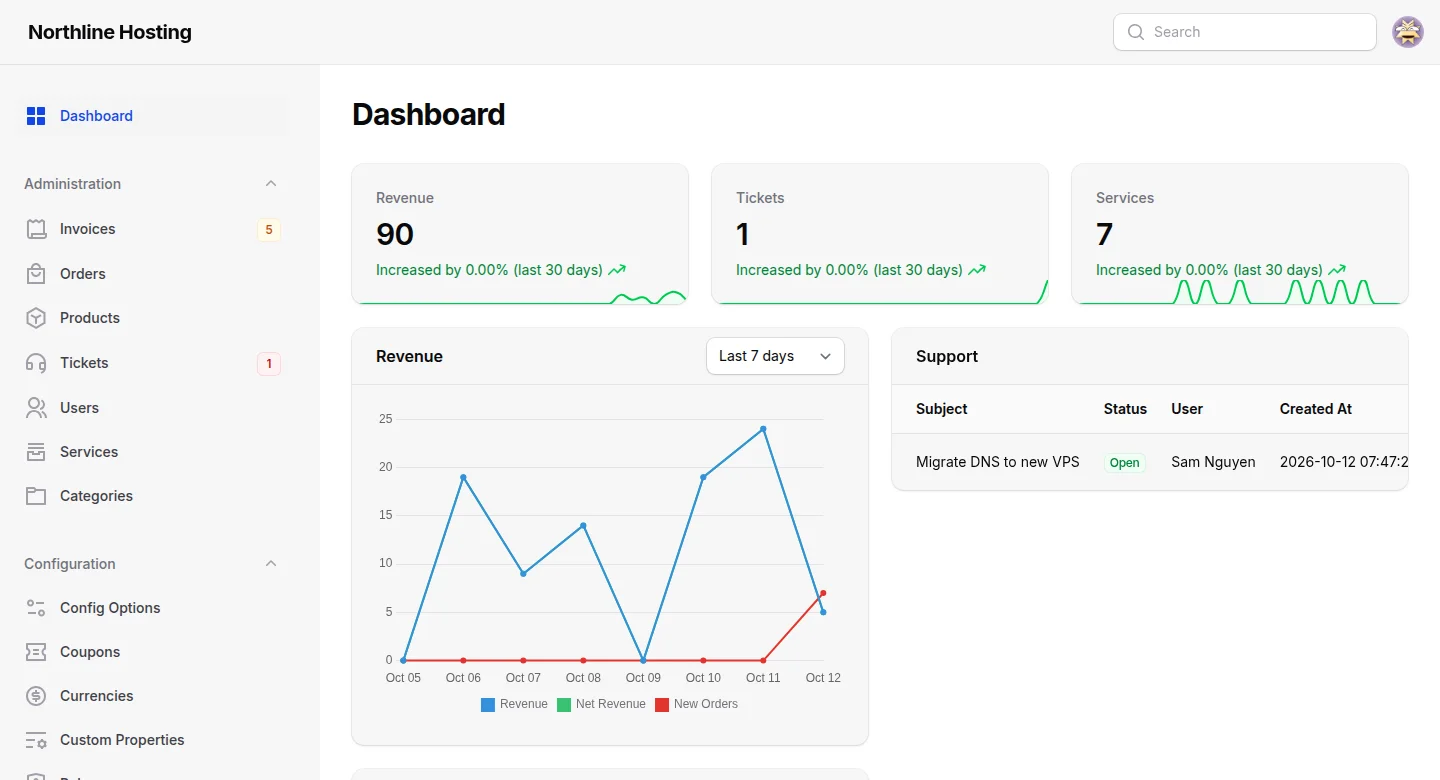Toggle New Orders series in legend
This screenshot has width=1440, height=780.
696,704
